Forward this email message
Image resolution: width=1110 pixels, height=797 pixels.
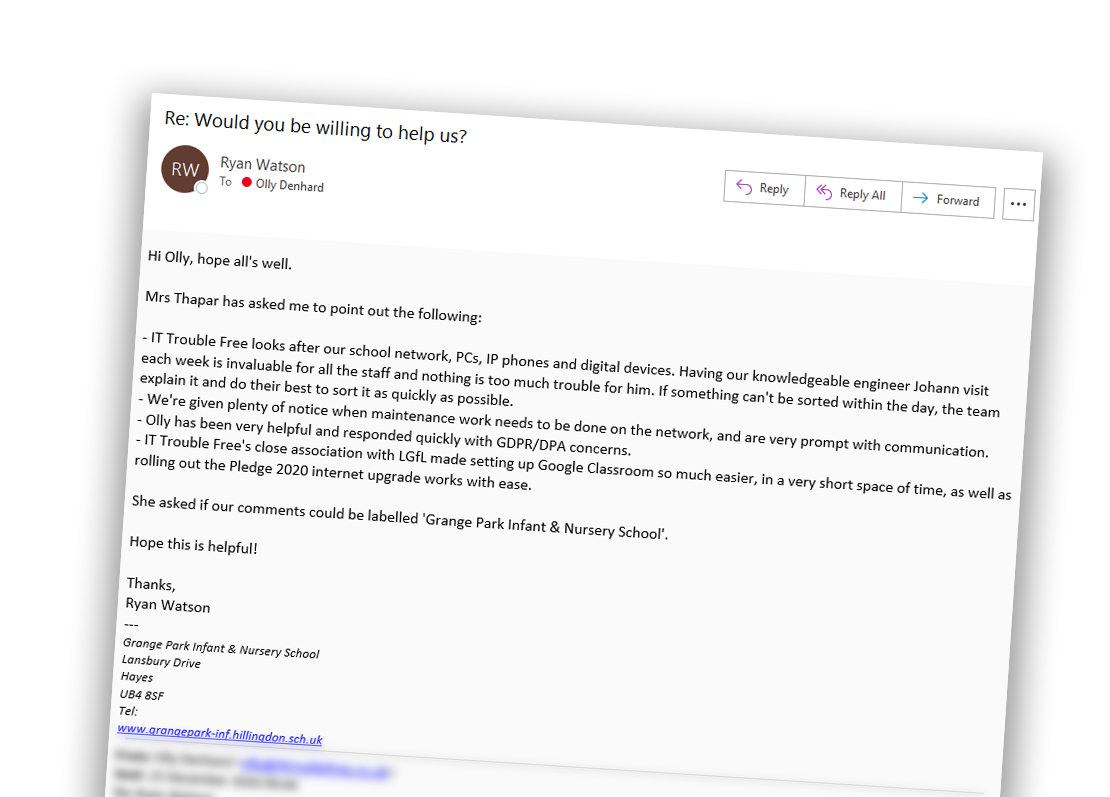[949, 199]
